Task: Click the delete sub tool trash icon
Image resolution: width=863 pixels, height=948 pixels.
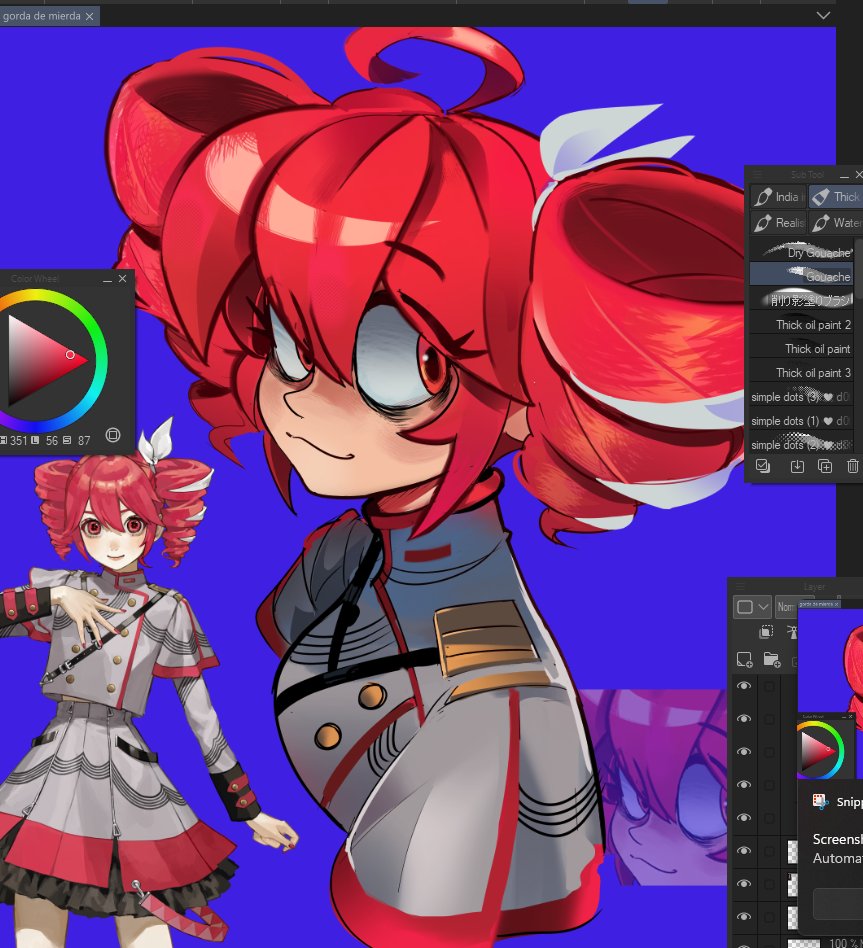Action: pyautogui.click(x=852, y=466)
